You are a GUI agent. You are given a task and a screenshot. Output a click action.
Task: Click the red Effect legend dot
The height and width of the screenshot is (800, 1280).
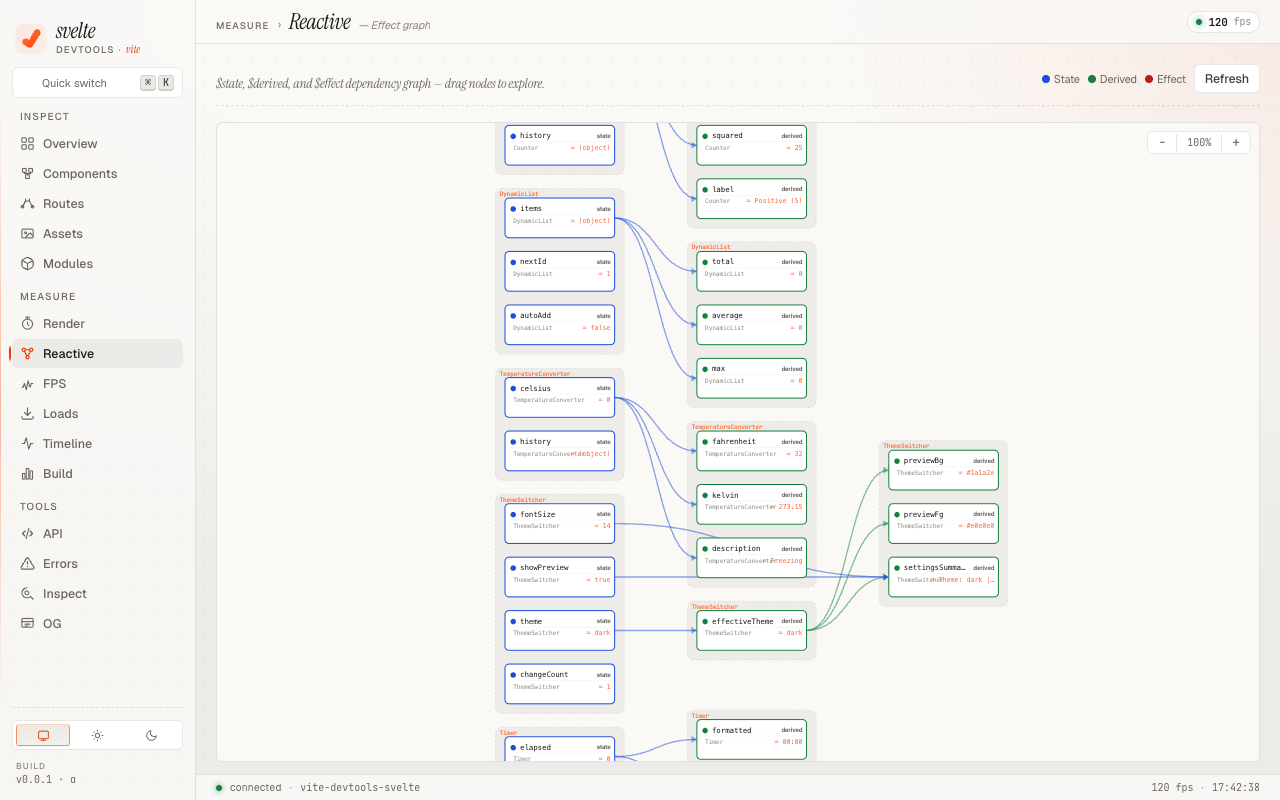[1149, 79]
